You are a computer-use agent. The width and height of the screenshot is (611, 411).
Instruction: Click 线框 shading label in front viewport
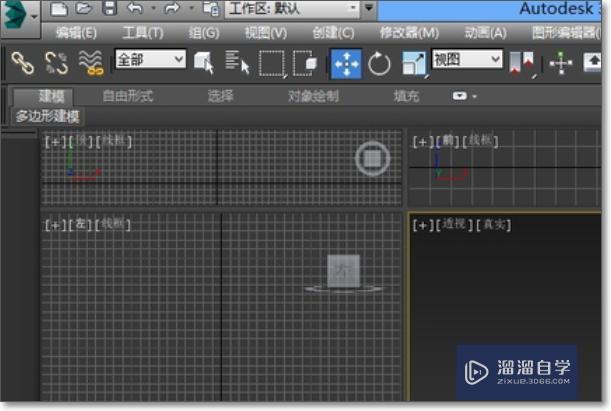pos(480,141)
